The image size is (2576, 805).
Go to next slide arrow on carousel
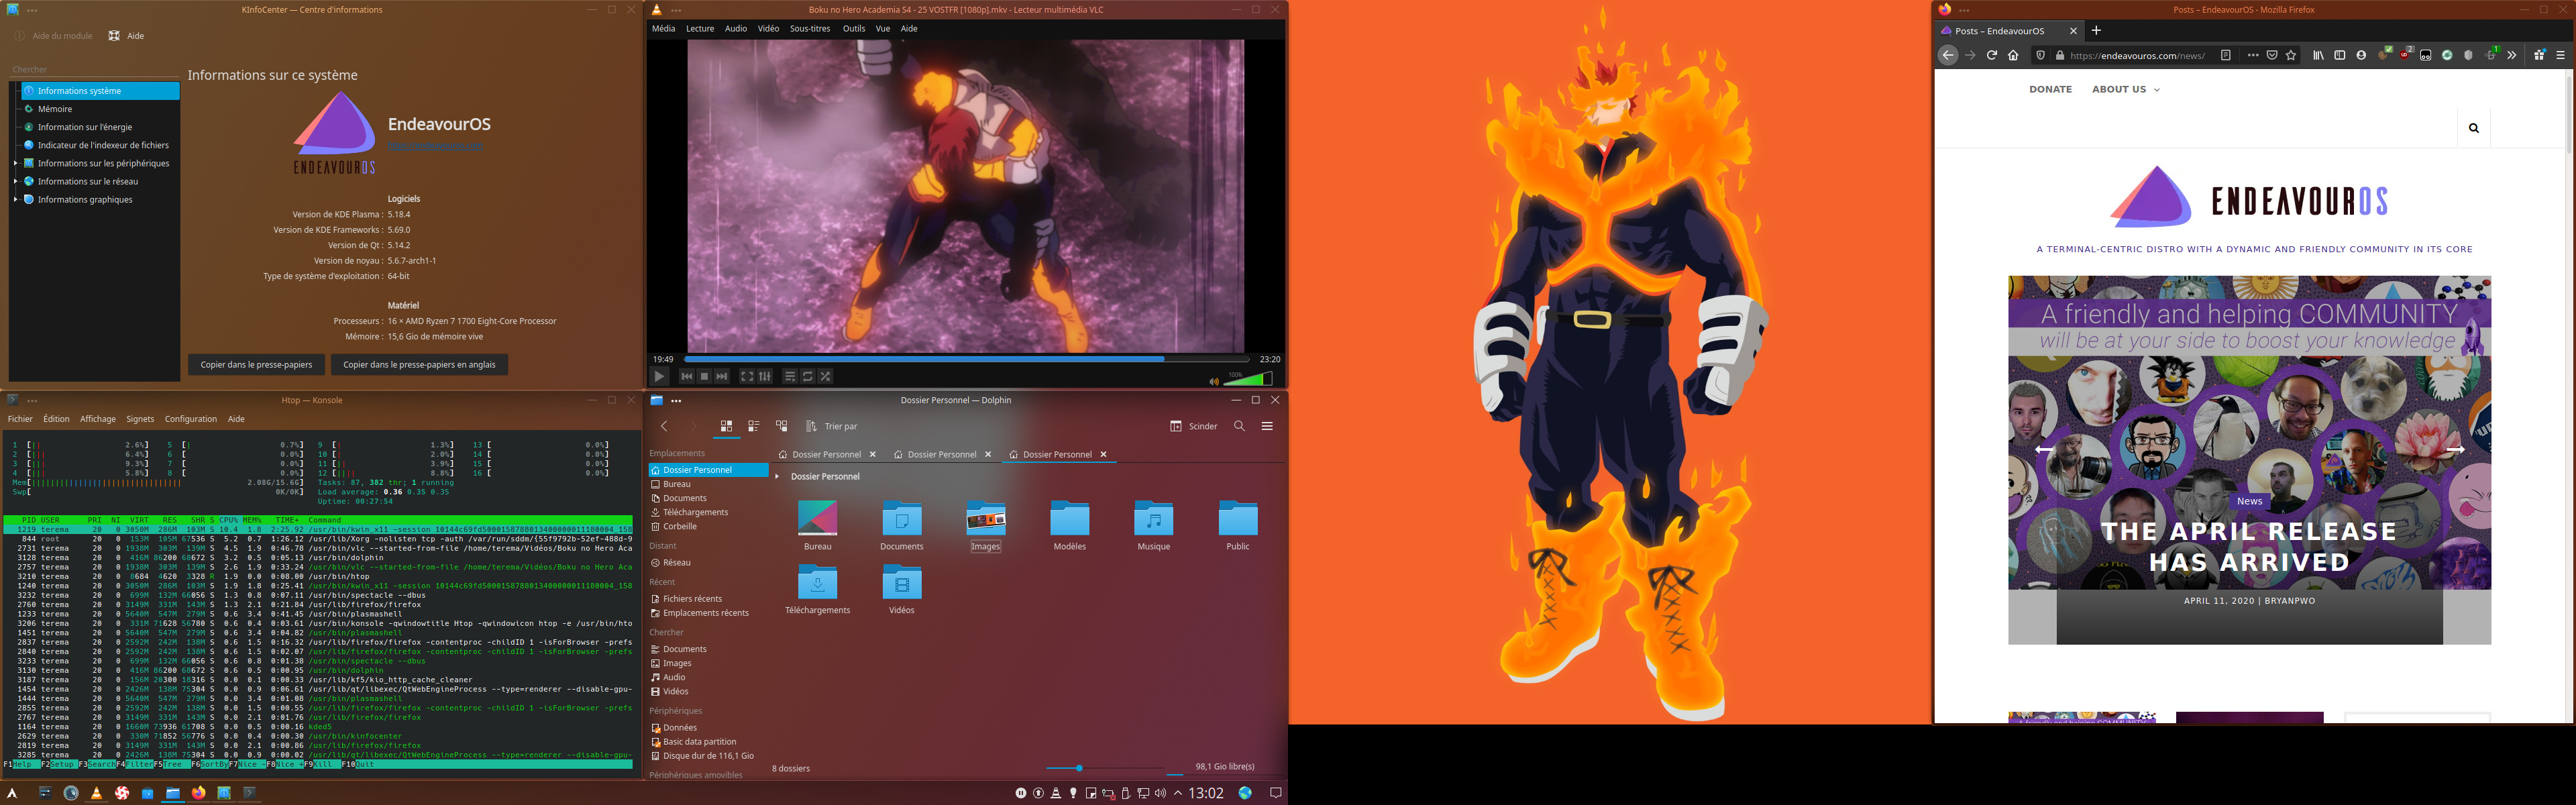tap(2455, 450)
